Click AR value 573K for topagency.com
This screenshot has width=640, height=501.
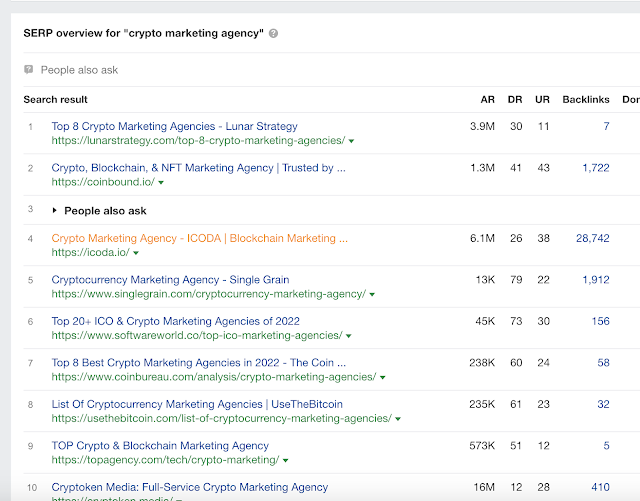tap(482, 445)
